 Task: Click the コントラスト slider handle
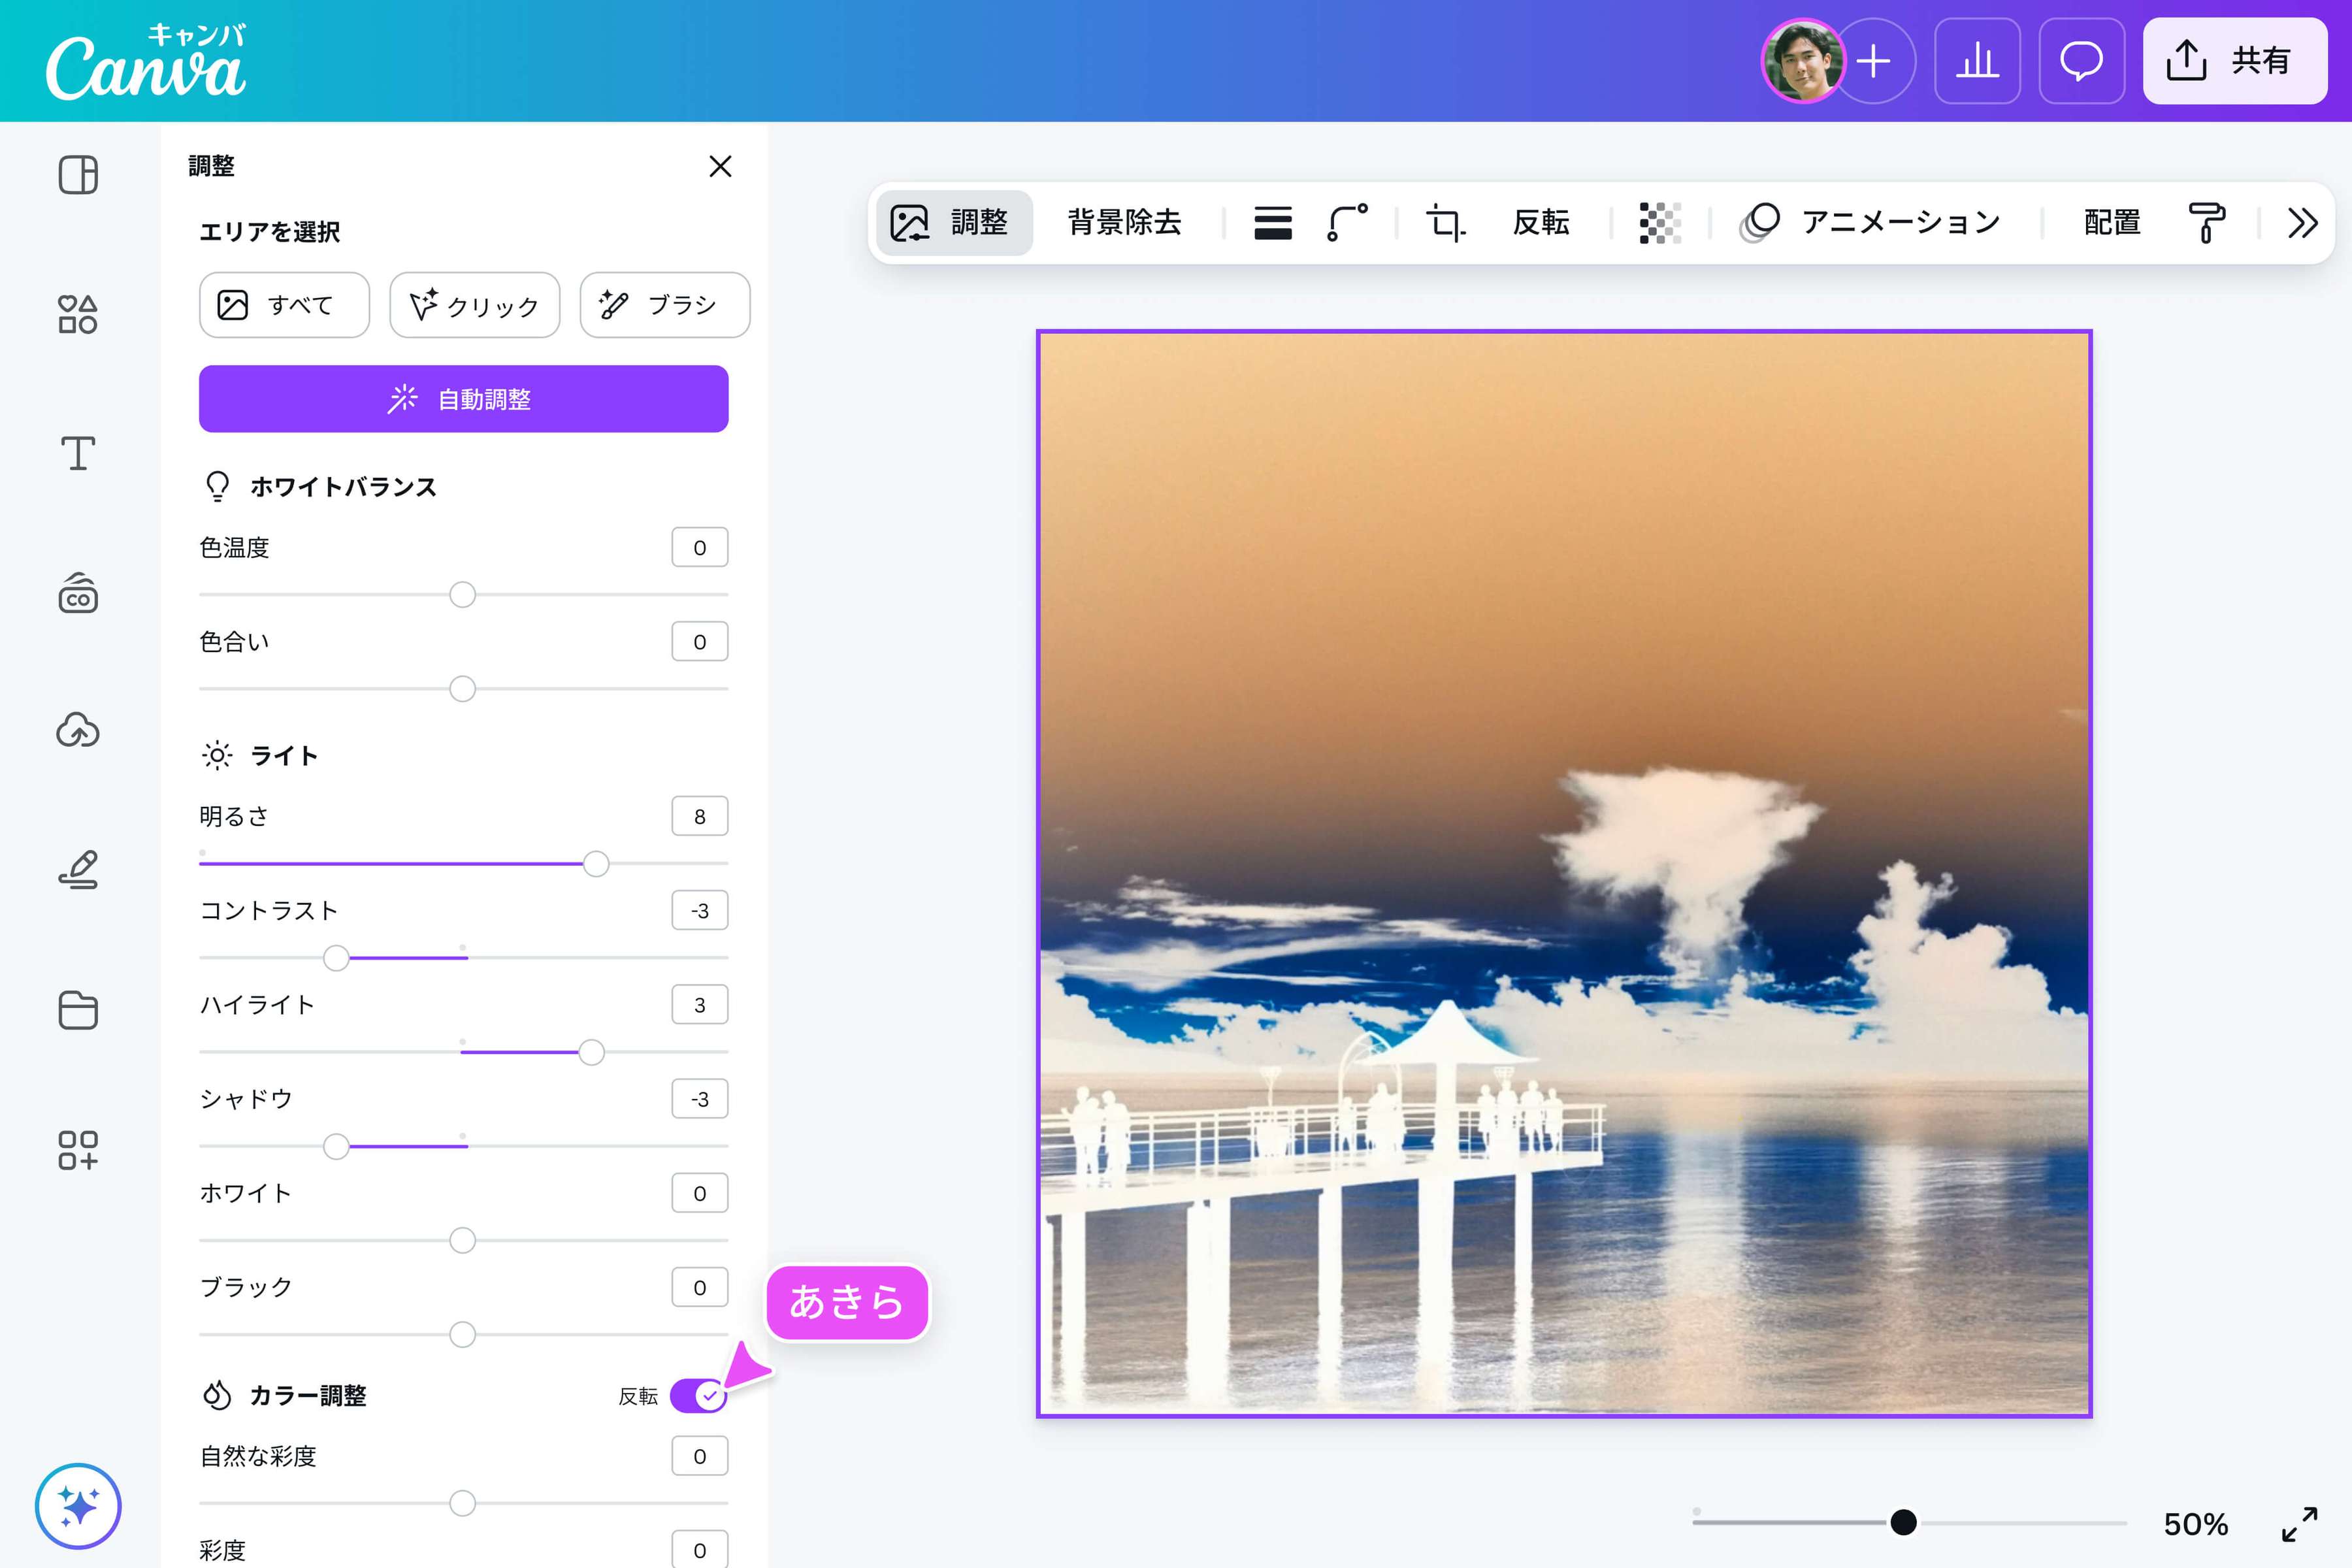pos(336,958)
